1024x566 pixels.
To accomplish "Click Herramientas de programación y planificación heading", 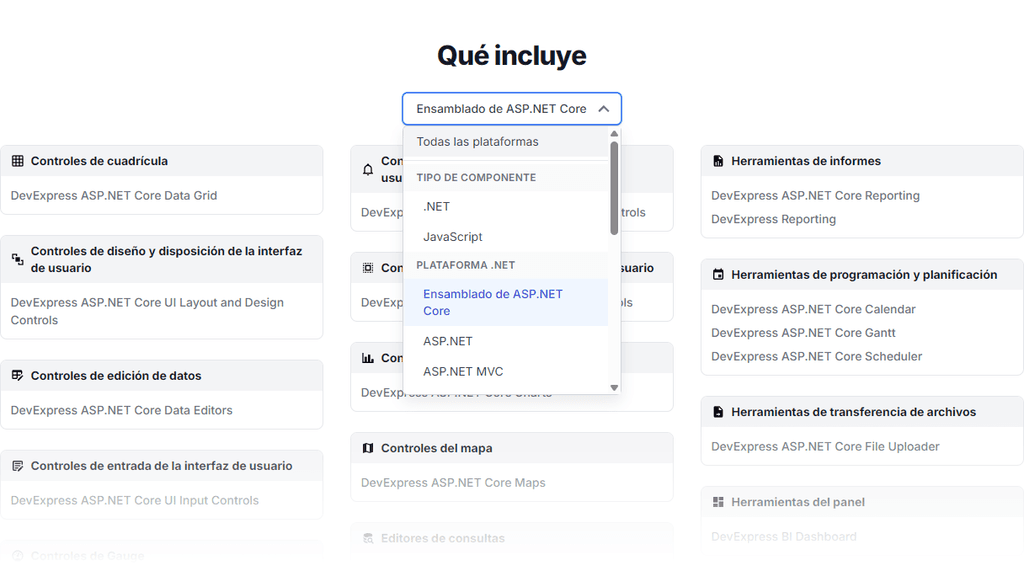I will coord(864,274).
